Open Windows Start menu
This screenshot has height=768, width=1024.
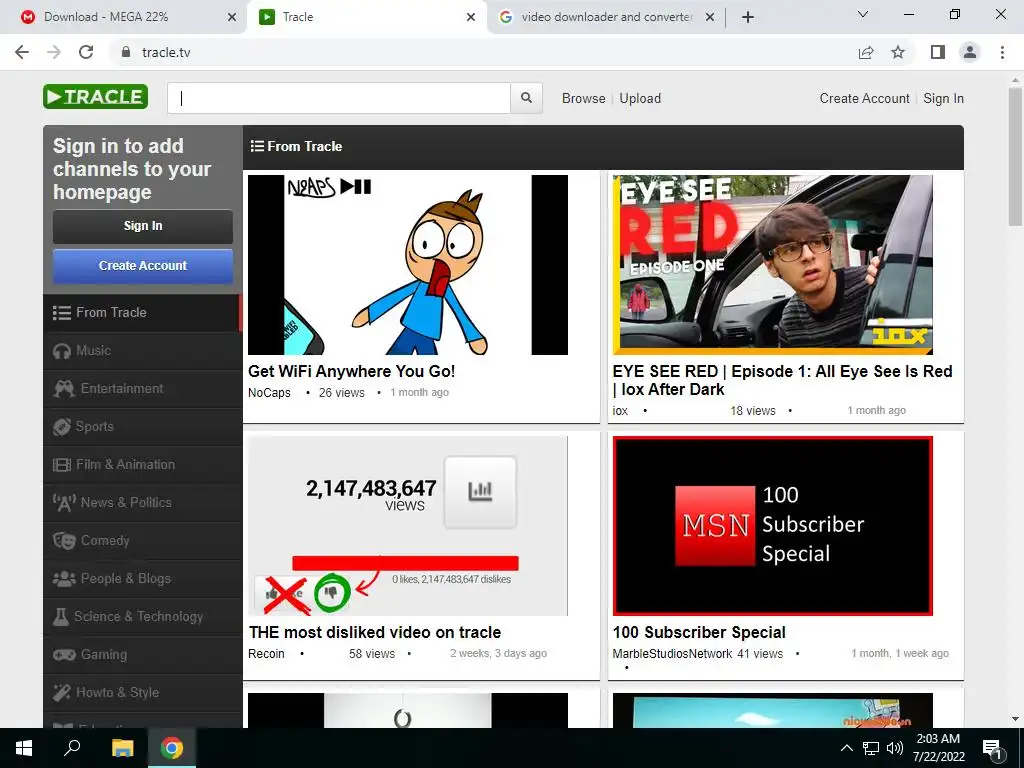[24, 748]
